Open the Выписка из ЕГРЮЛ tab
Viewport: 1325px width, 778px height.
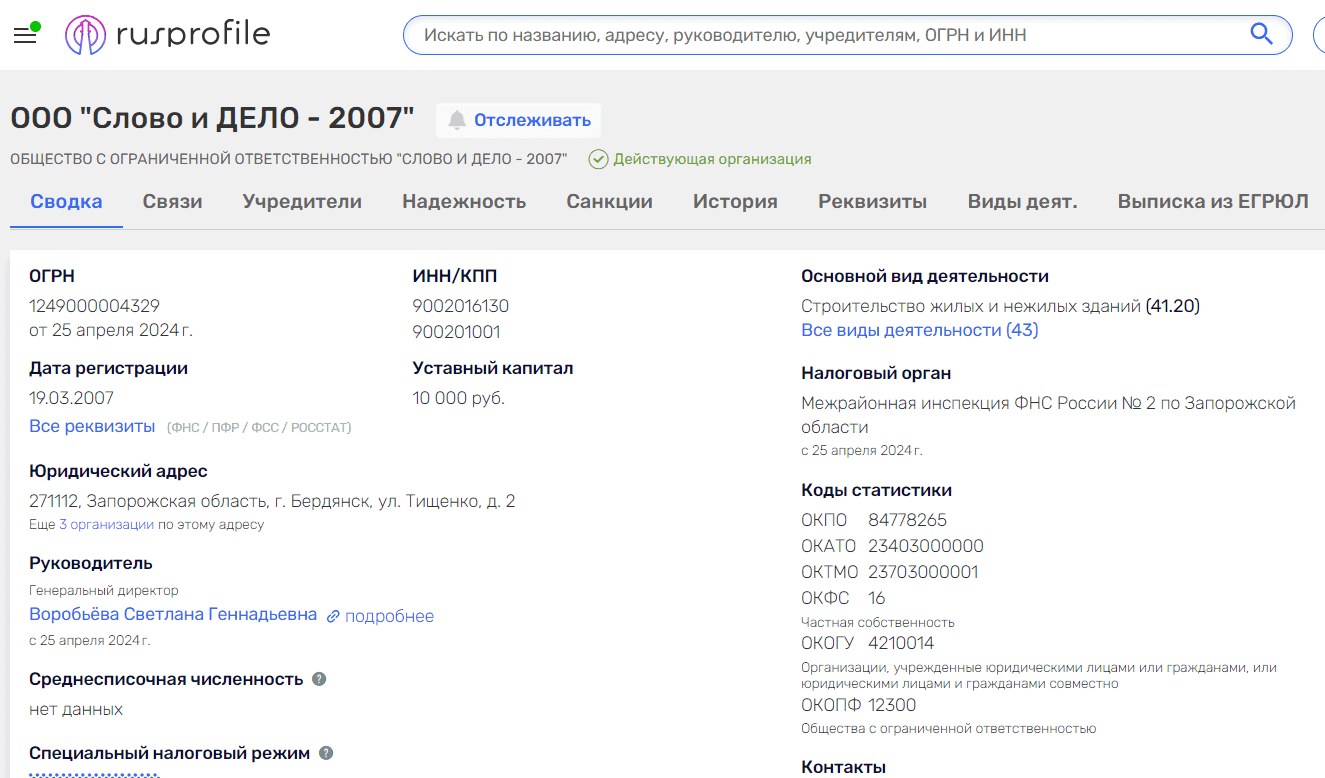(x=1212, y=201)
